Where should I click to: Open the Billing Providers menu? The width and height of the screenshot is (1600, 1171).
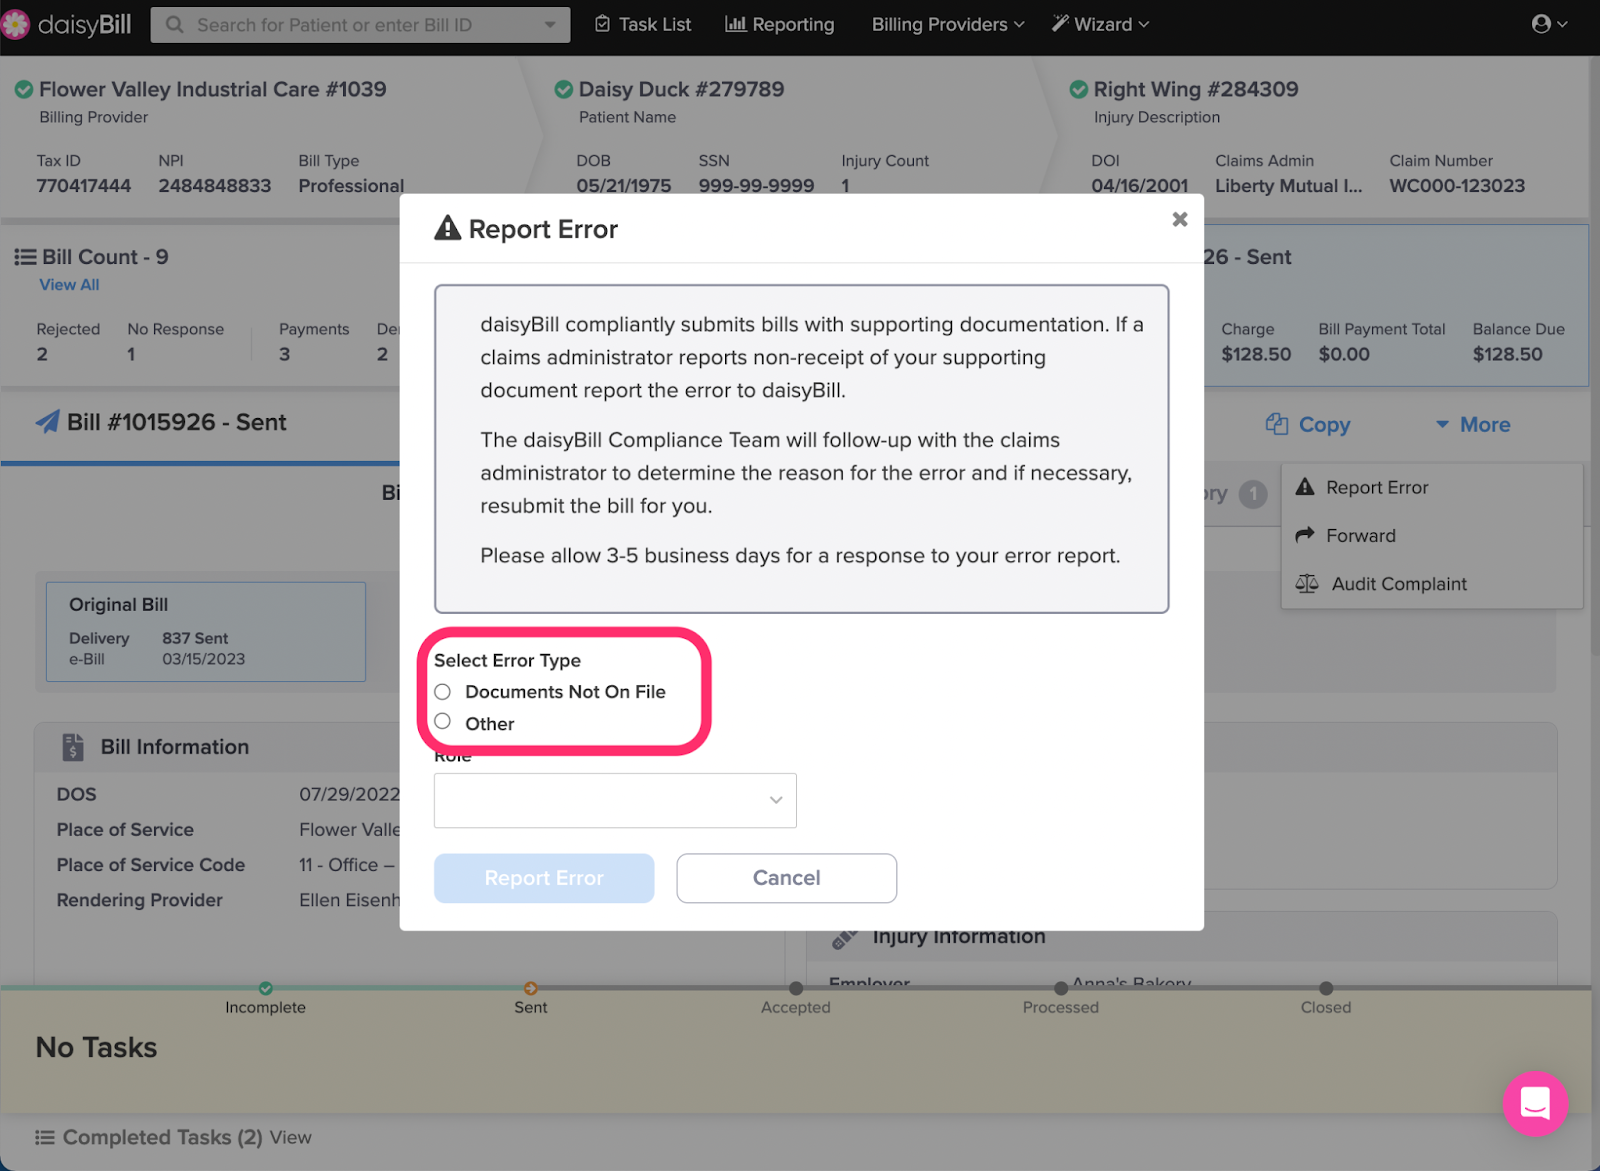pos(948,24)
